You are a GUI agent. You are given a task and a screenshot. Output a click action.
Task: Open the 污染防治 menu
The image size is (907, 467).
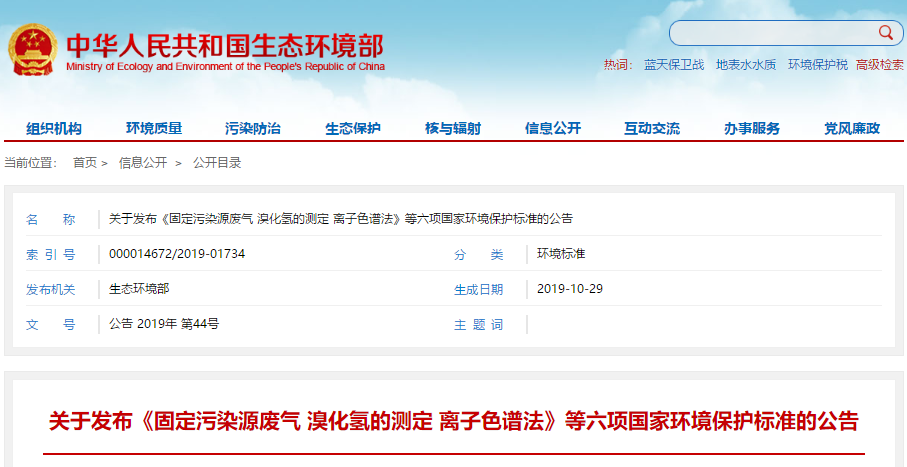(253, 128)
